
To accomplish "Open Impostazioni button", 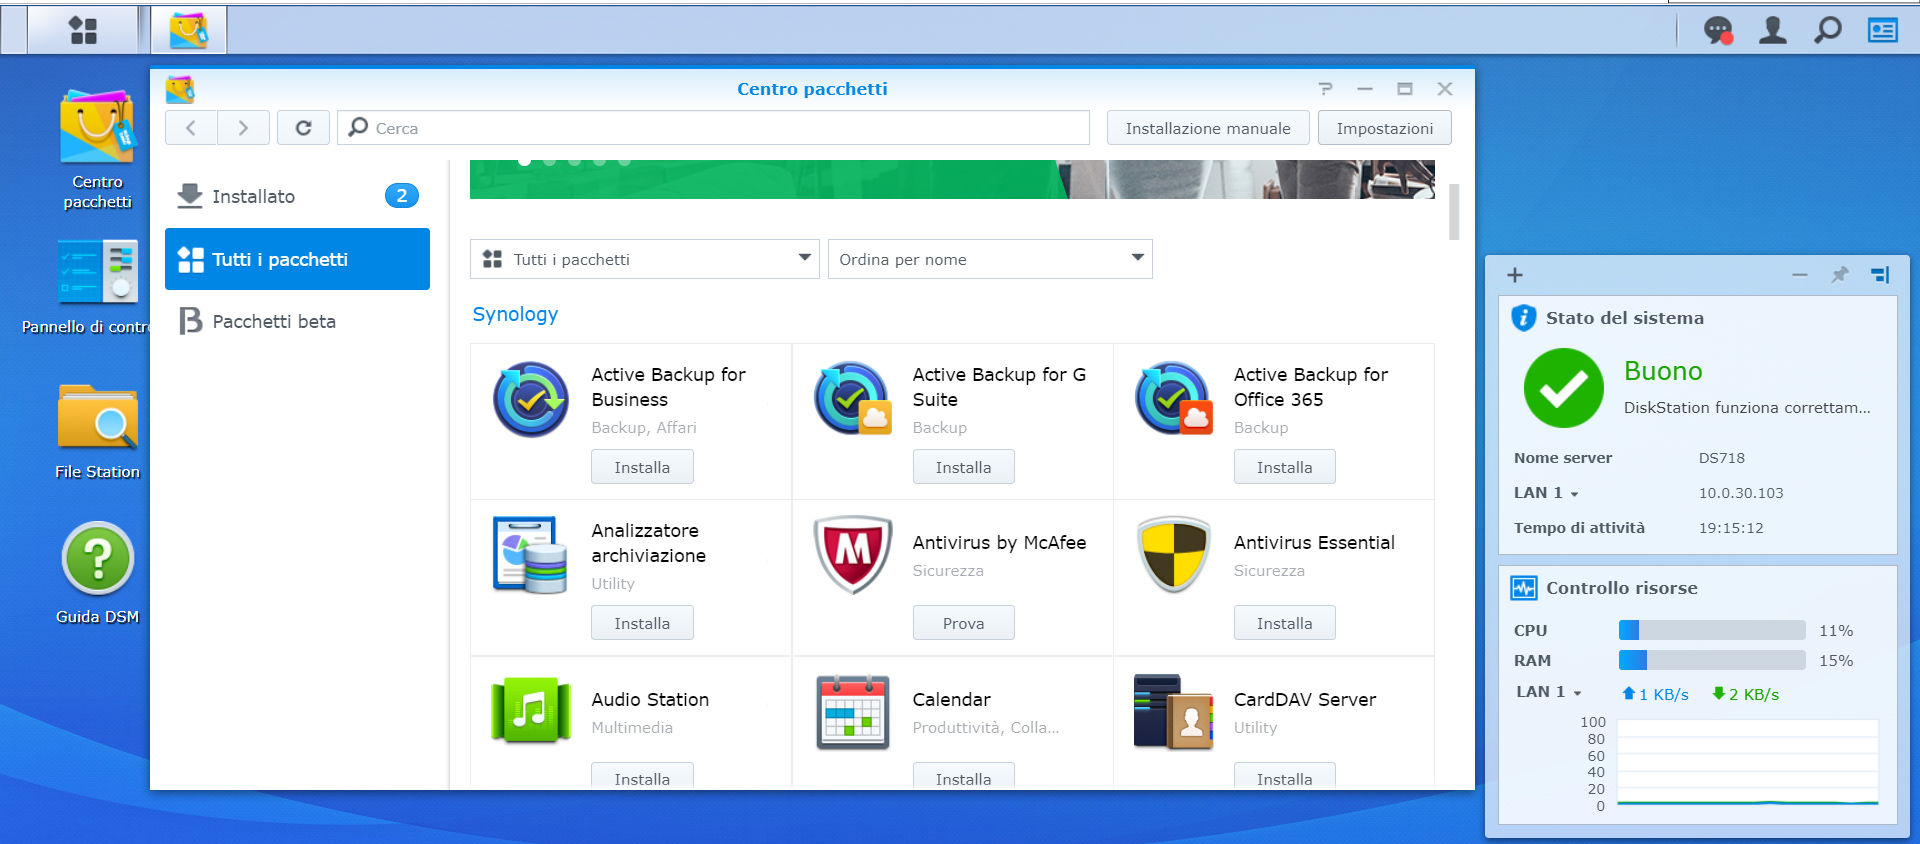I will click(1385, 128).
